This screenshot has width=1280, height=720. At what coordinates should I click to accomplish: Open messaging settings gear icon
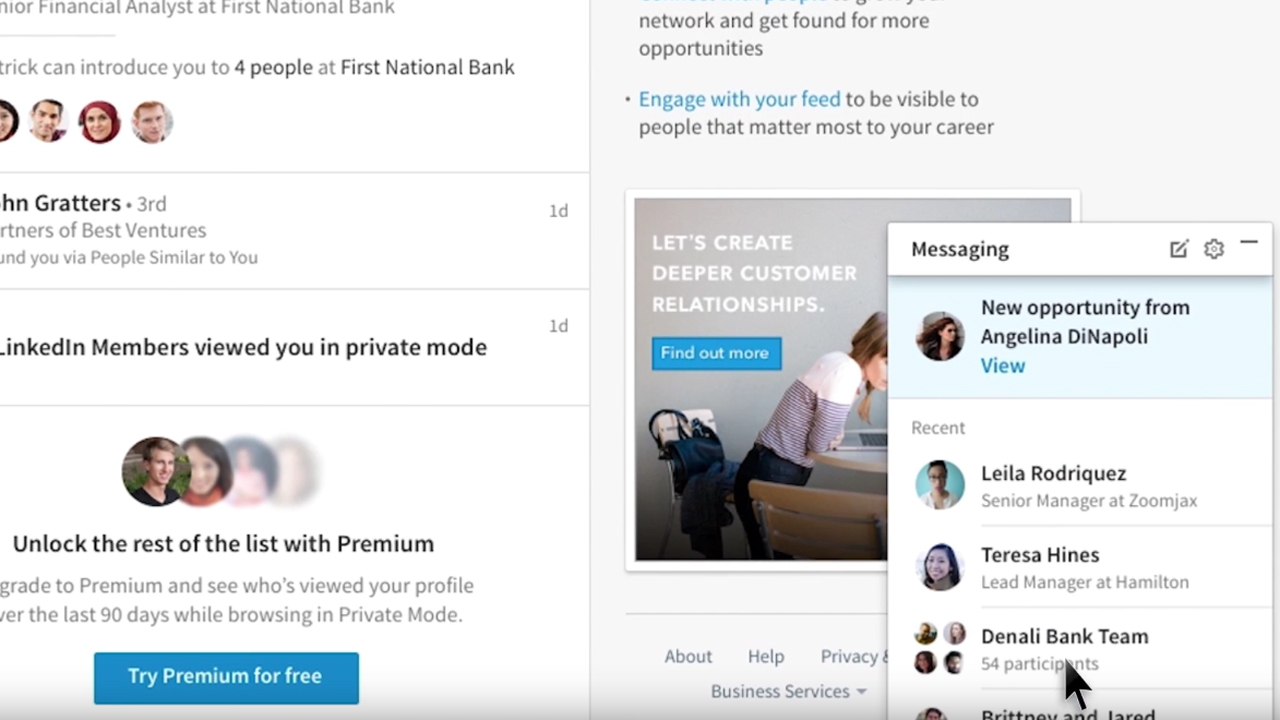(1214, 249)
